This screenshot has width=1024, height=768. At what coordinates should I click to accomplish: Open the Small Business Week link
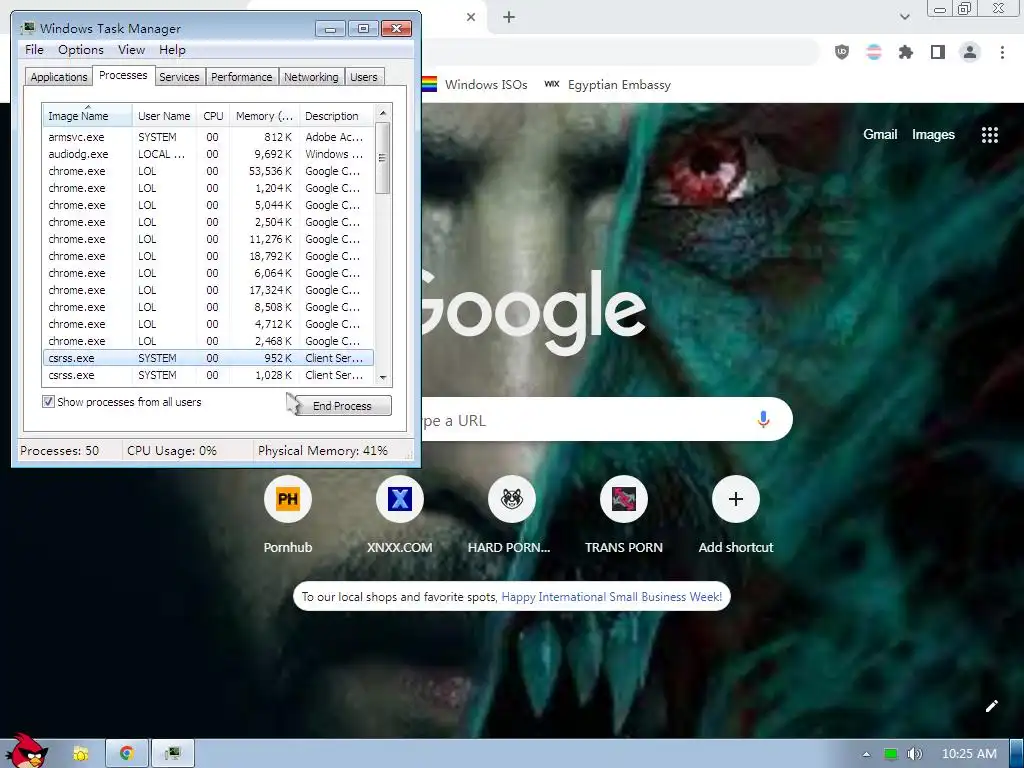point(611,596)
